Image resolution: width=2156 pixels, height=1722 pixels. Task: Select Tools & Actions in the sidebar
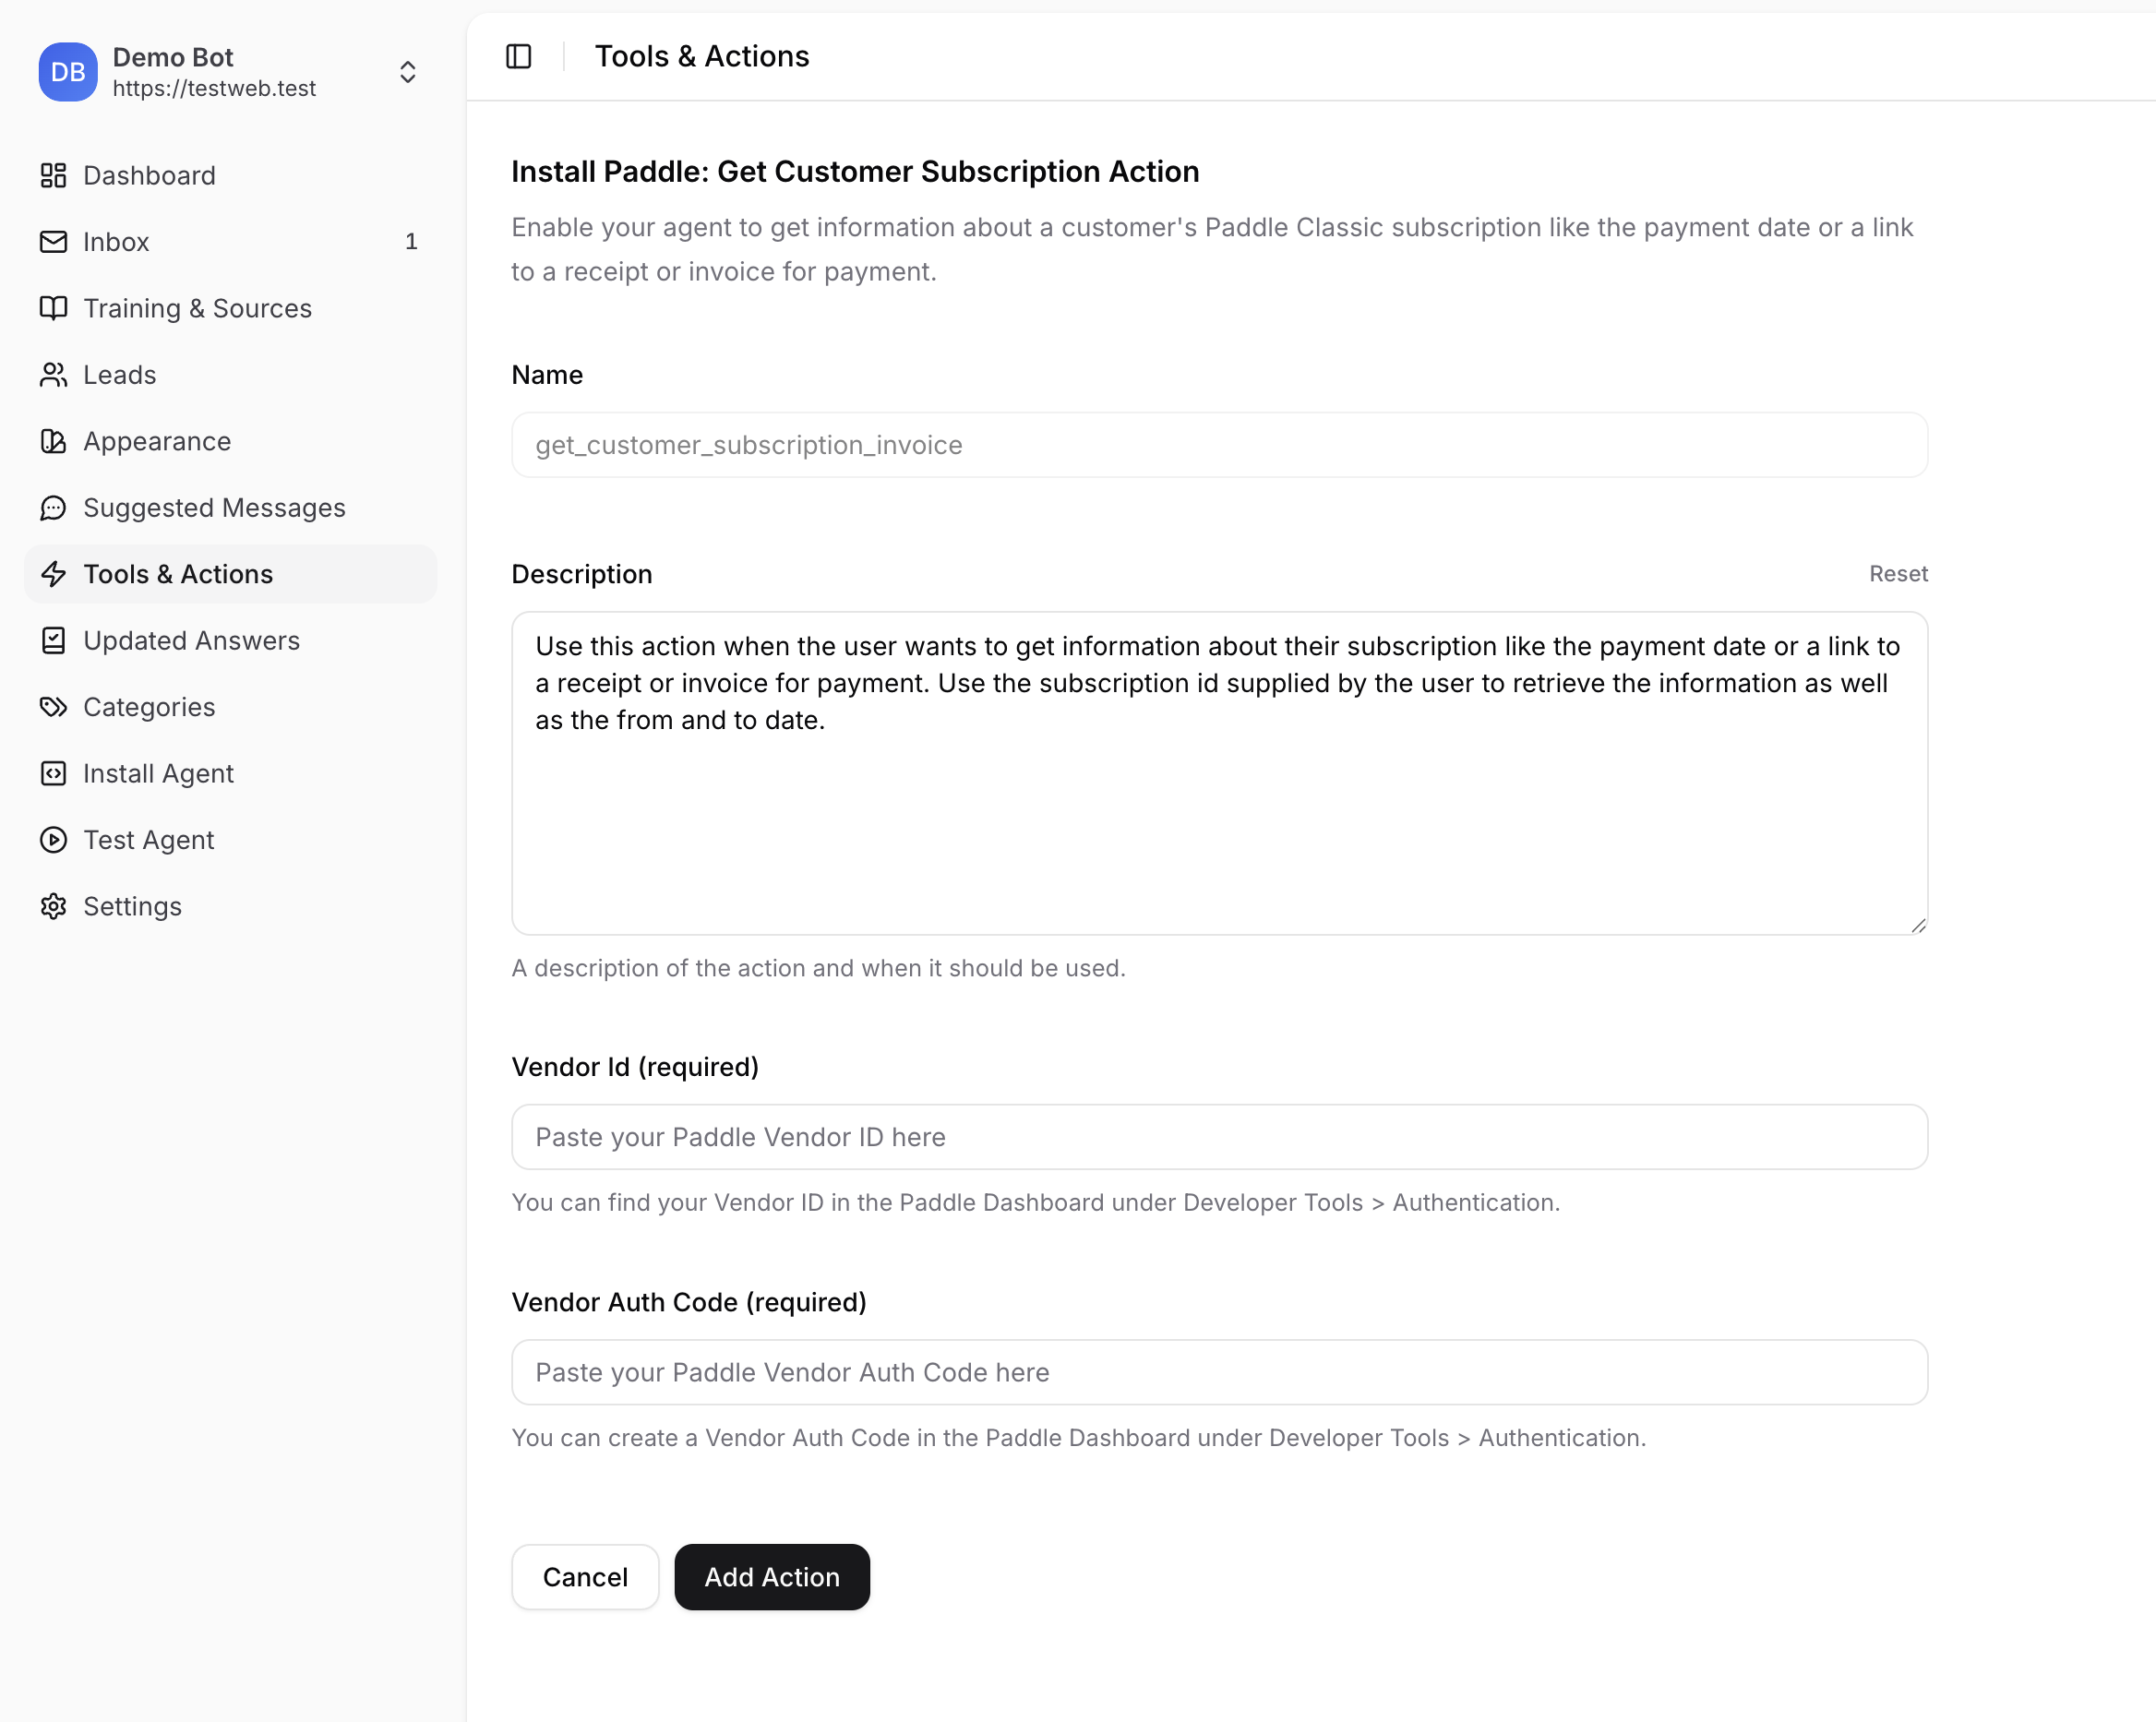[178, 574]
